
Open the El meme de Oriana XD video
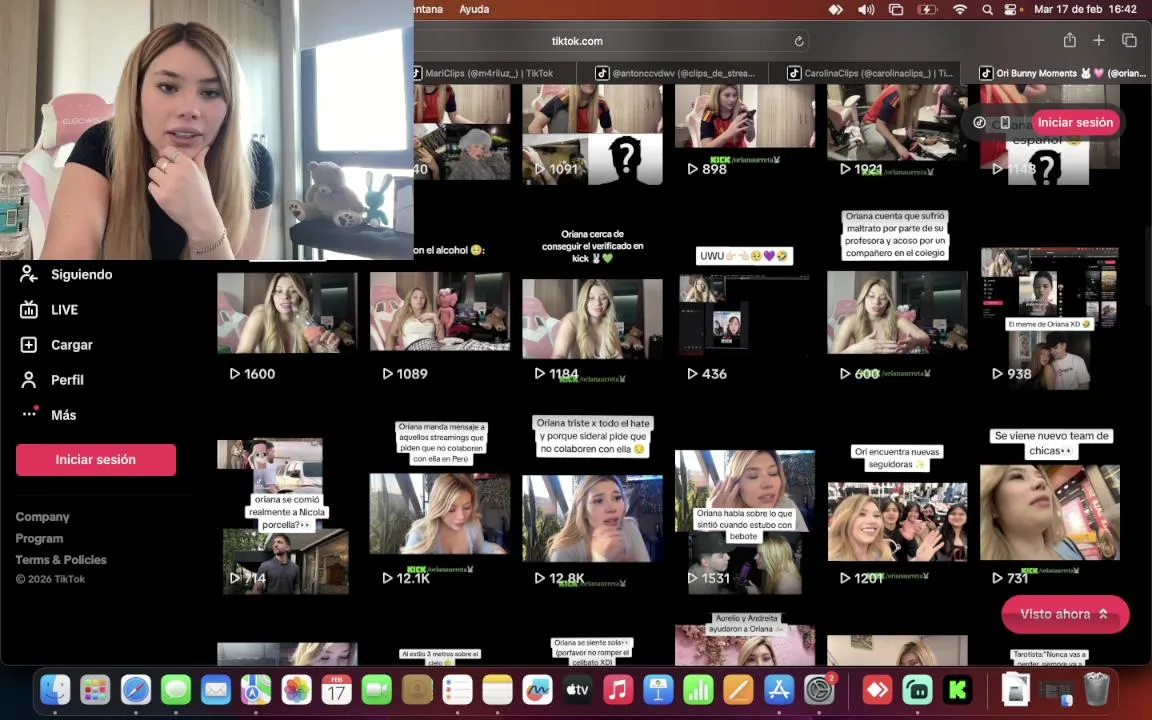1049,317
